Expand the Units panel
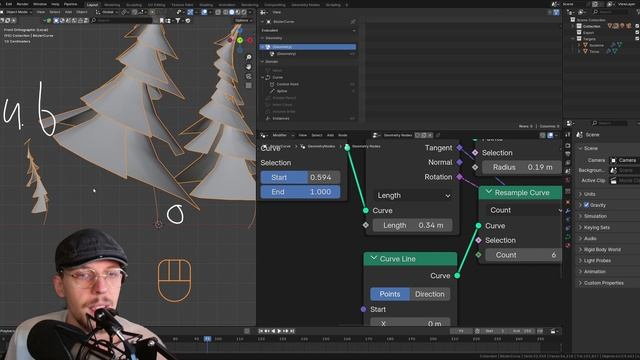This screenshot has height=360, width=640. tap(589, 194)
